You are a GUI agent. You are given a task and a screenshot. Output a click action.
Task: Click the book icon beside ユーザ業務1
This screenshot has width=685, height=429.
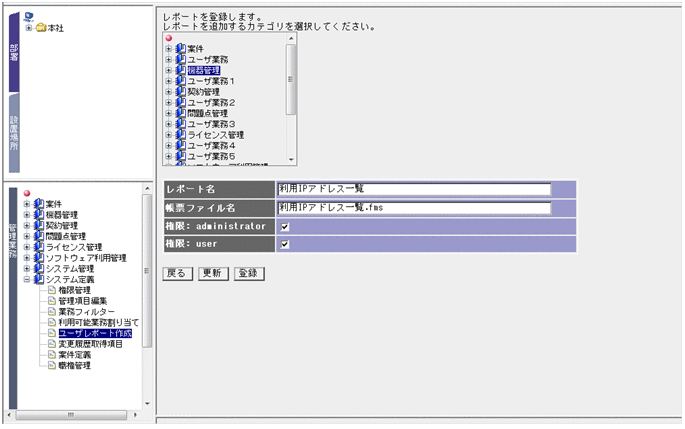pyautogui.click(x=180, y=81)
